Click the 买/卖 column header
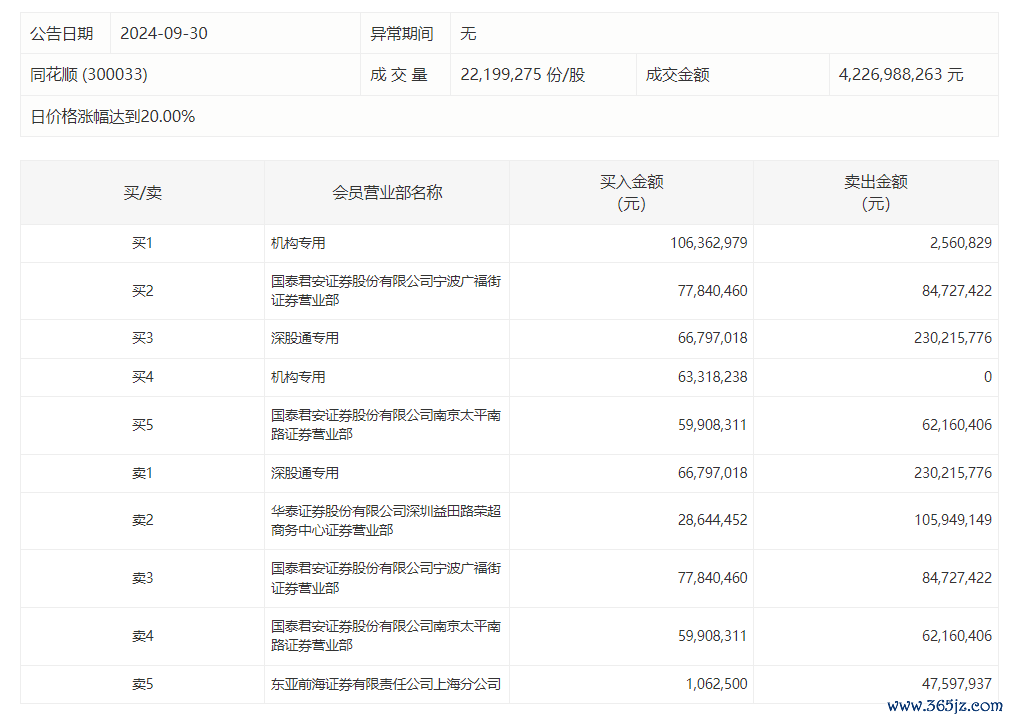Screen dimensions: 1010x721 (x=142, y=193)
